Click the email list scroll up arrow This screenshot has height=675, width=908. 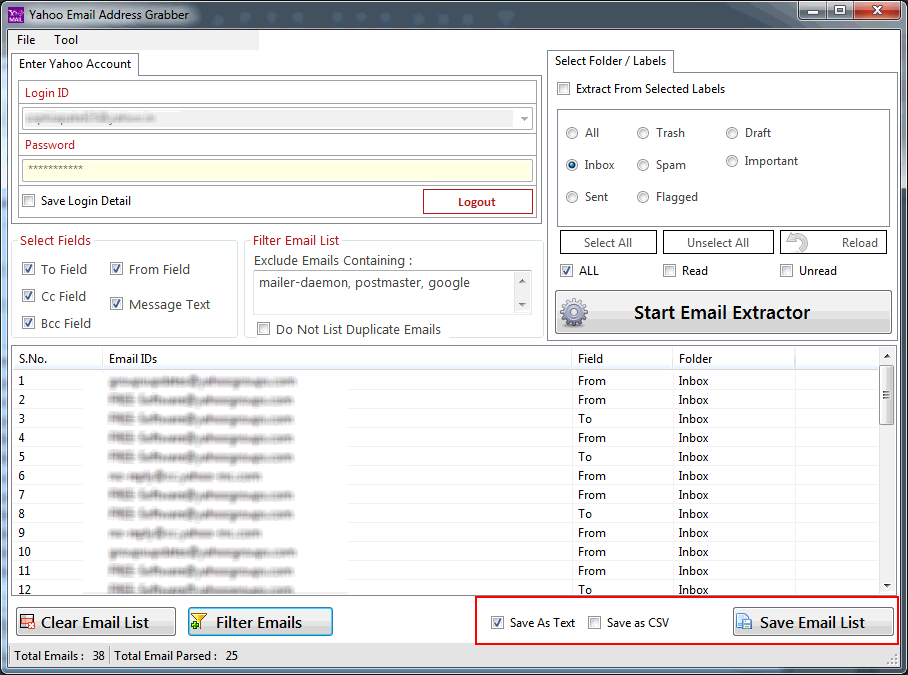click(x=887, y=355)
